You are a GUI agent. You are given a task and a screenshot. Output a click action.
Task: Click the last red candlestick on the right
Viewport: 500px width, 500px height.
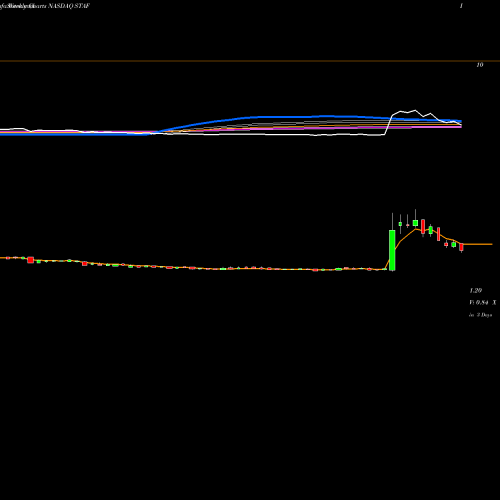(461, 247)
